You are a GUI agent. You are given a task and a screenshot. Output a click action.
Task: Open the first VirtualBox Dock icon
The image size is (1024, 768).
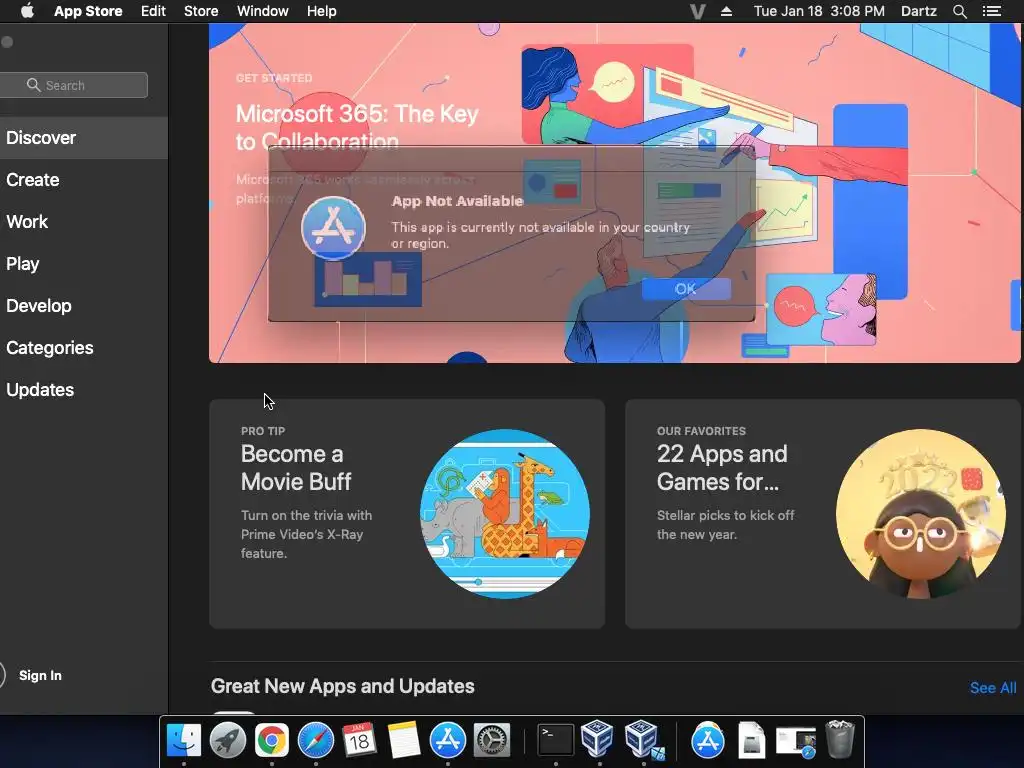pos(598,739)
